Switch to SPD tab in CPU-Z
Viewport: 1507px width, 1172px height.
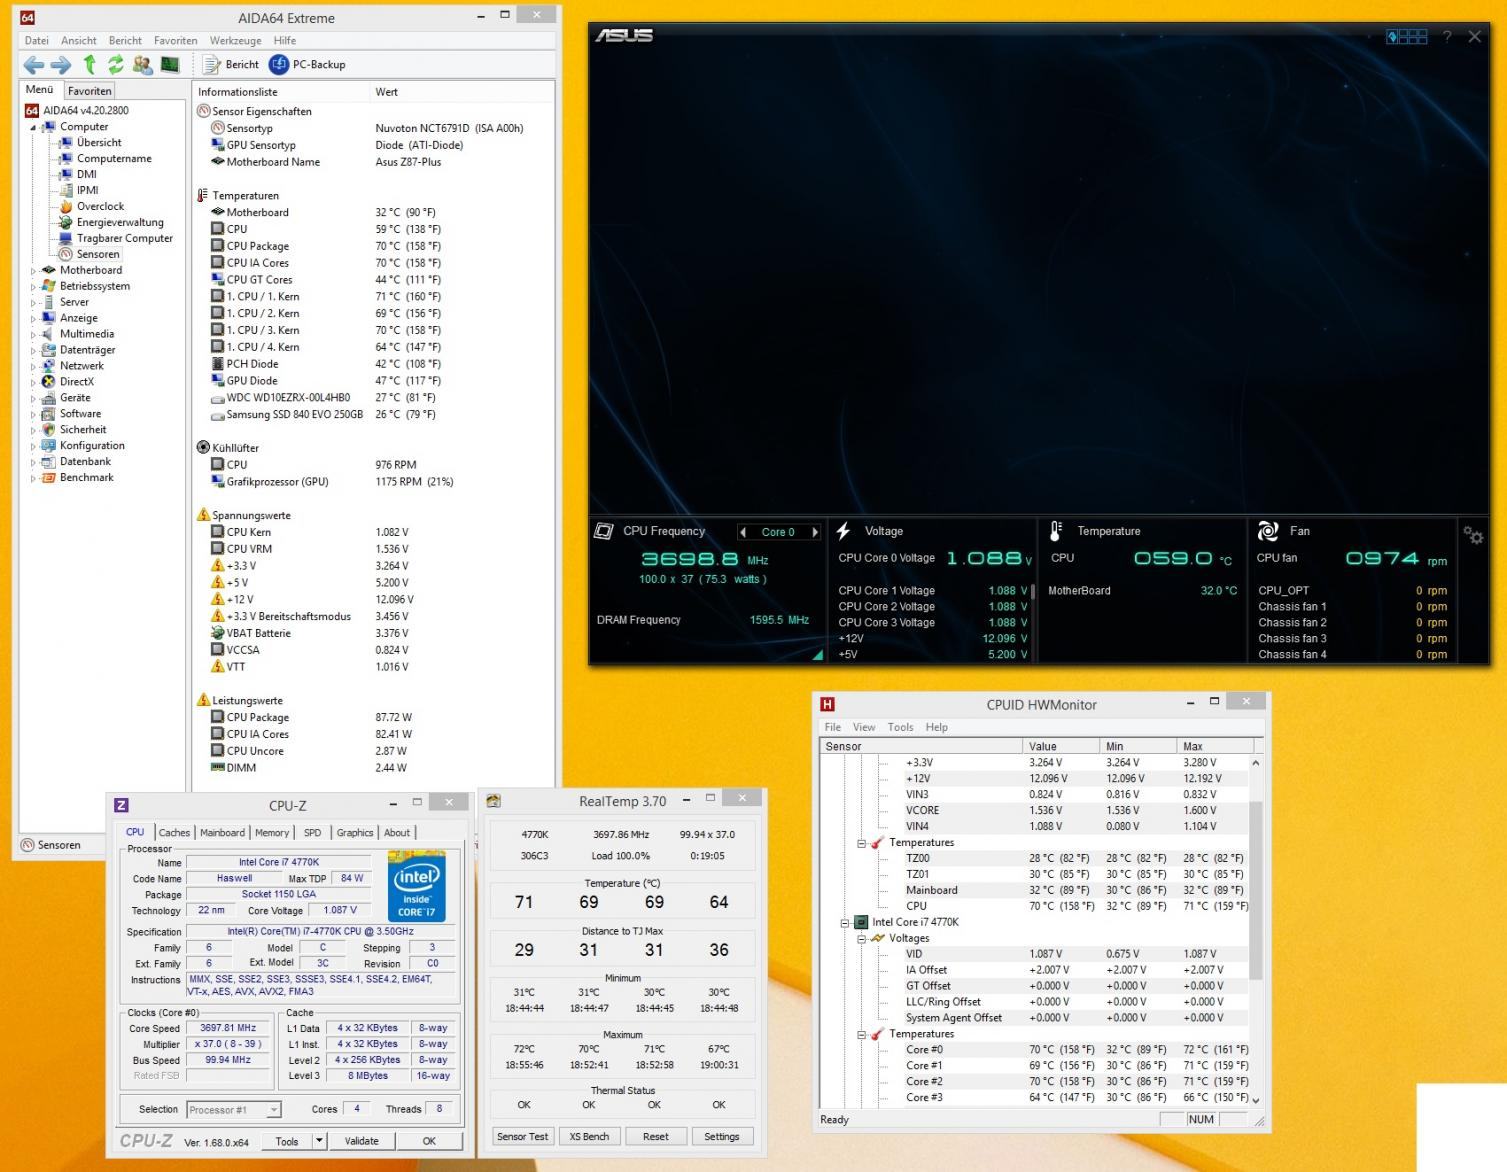[313, 832]
